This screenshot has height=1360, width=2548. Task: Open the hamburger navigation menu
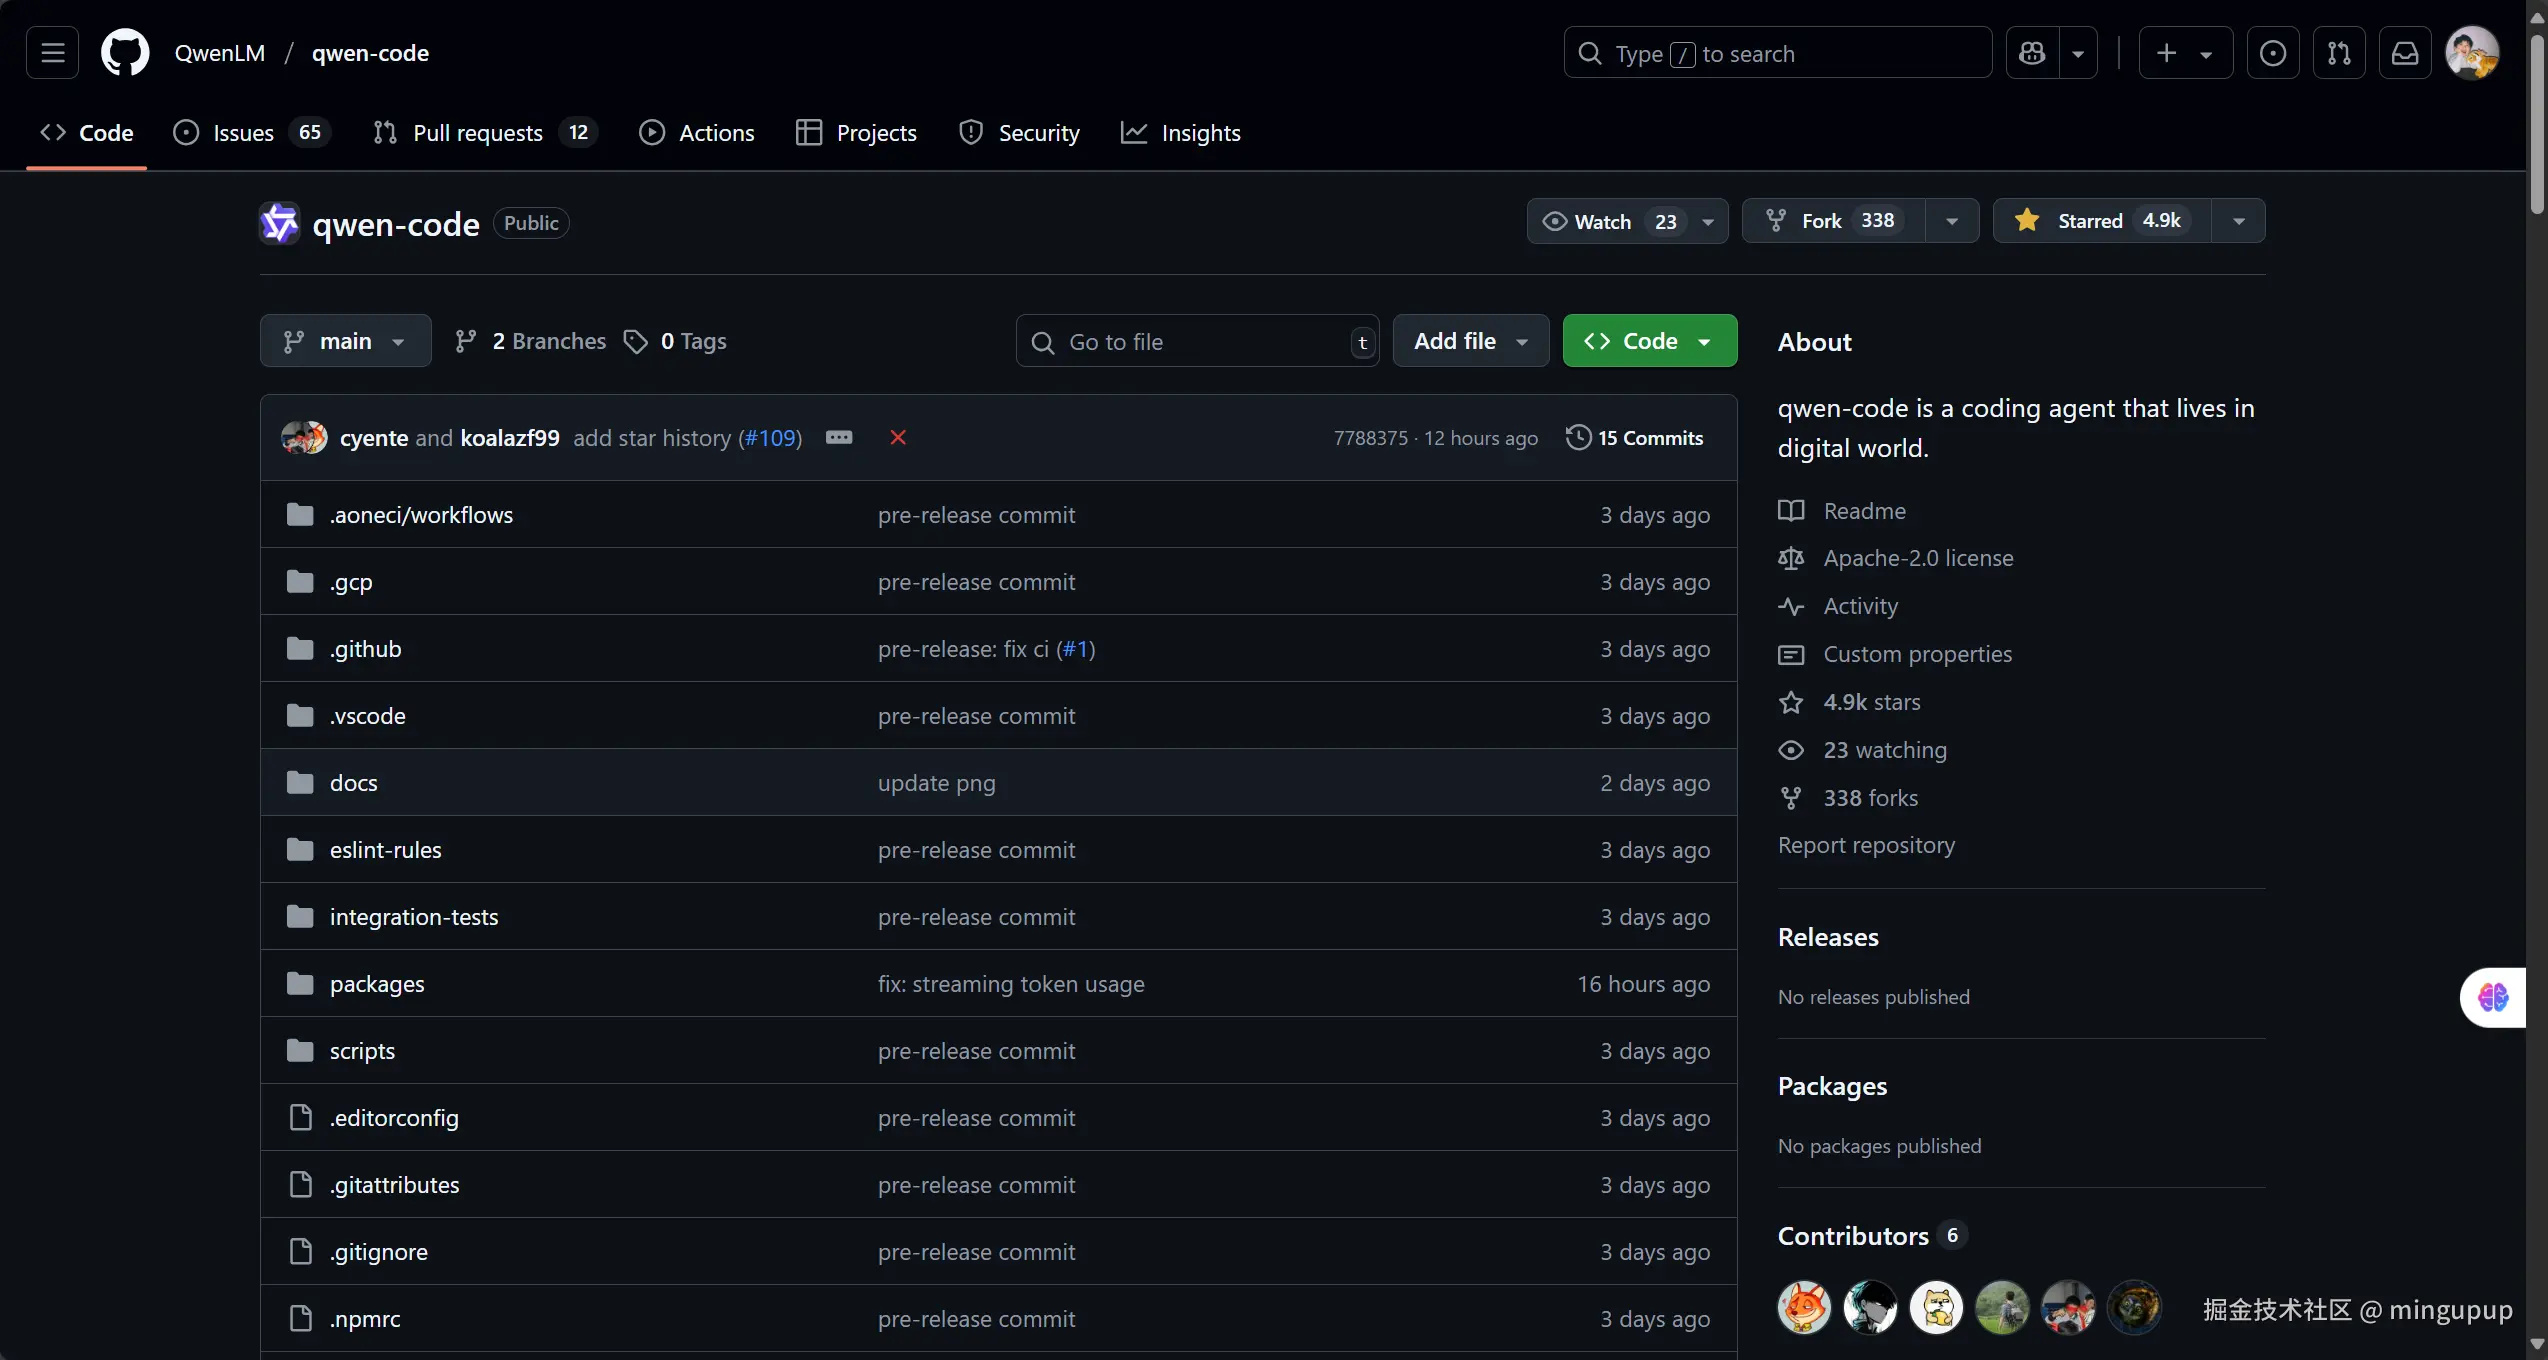52,53
